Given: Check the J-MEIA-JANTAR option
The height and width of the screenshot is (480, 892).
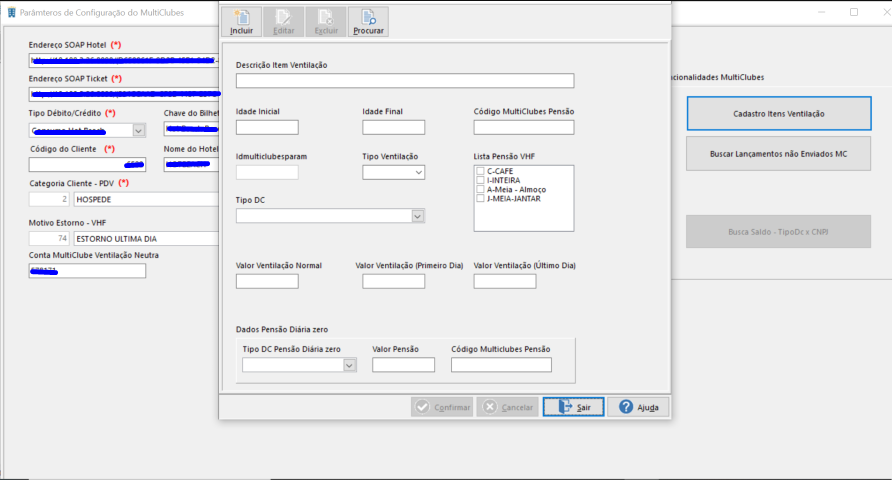Looking at the screenshot, I should pos(481,198).
